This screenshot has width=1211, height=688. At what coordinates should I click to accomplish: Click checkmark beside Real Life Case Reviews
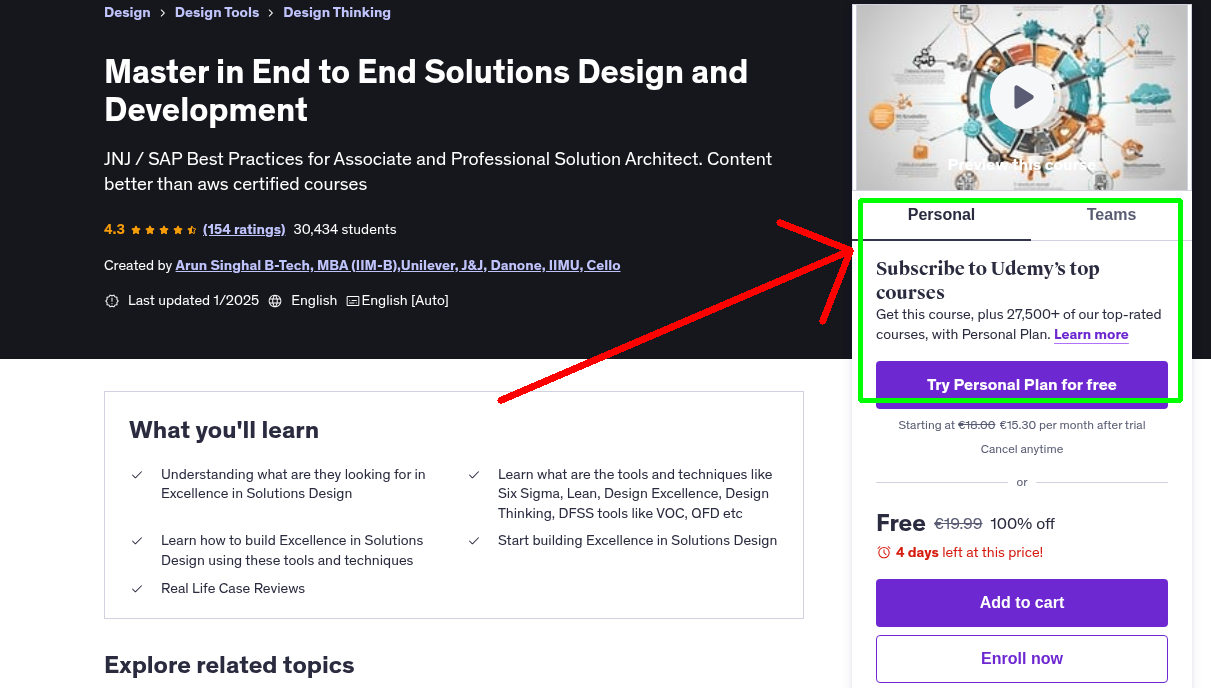click(x=137, y=589)
